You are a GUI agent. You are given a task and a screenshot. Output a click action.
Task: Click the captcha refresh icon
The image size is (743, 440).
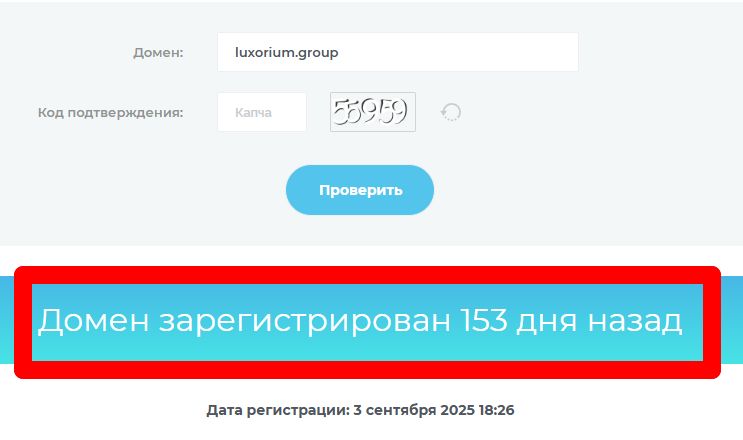[x=451, y=113]
